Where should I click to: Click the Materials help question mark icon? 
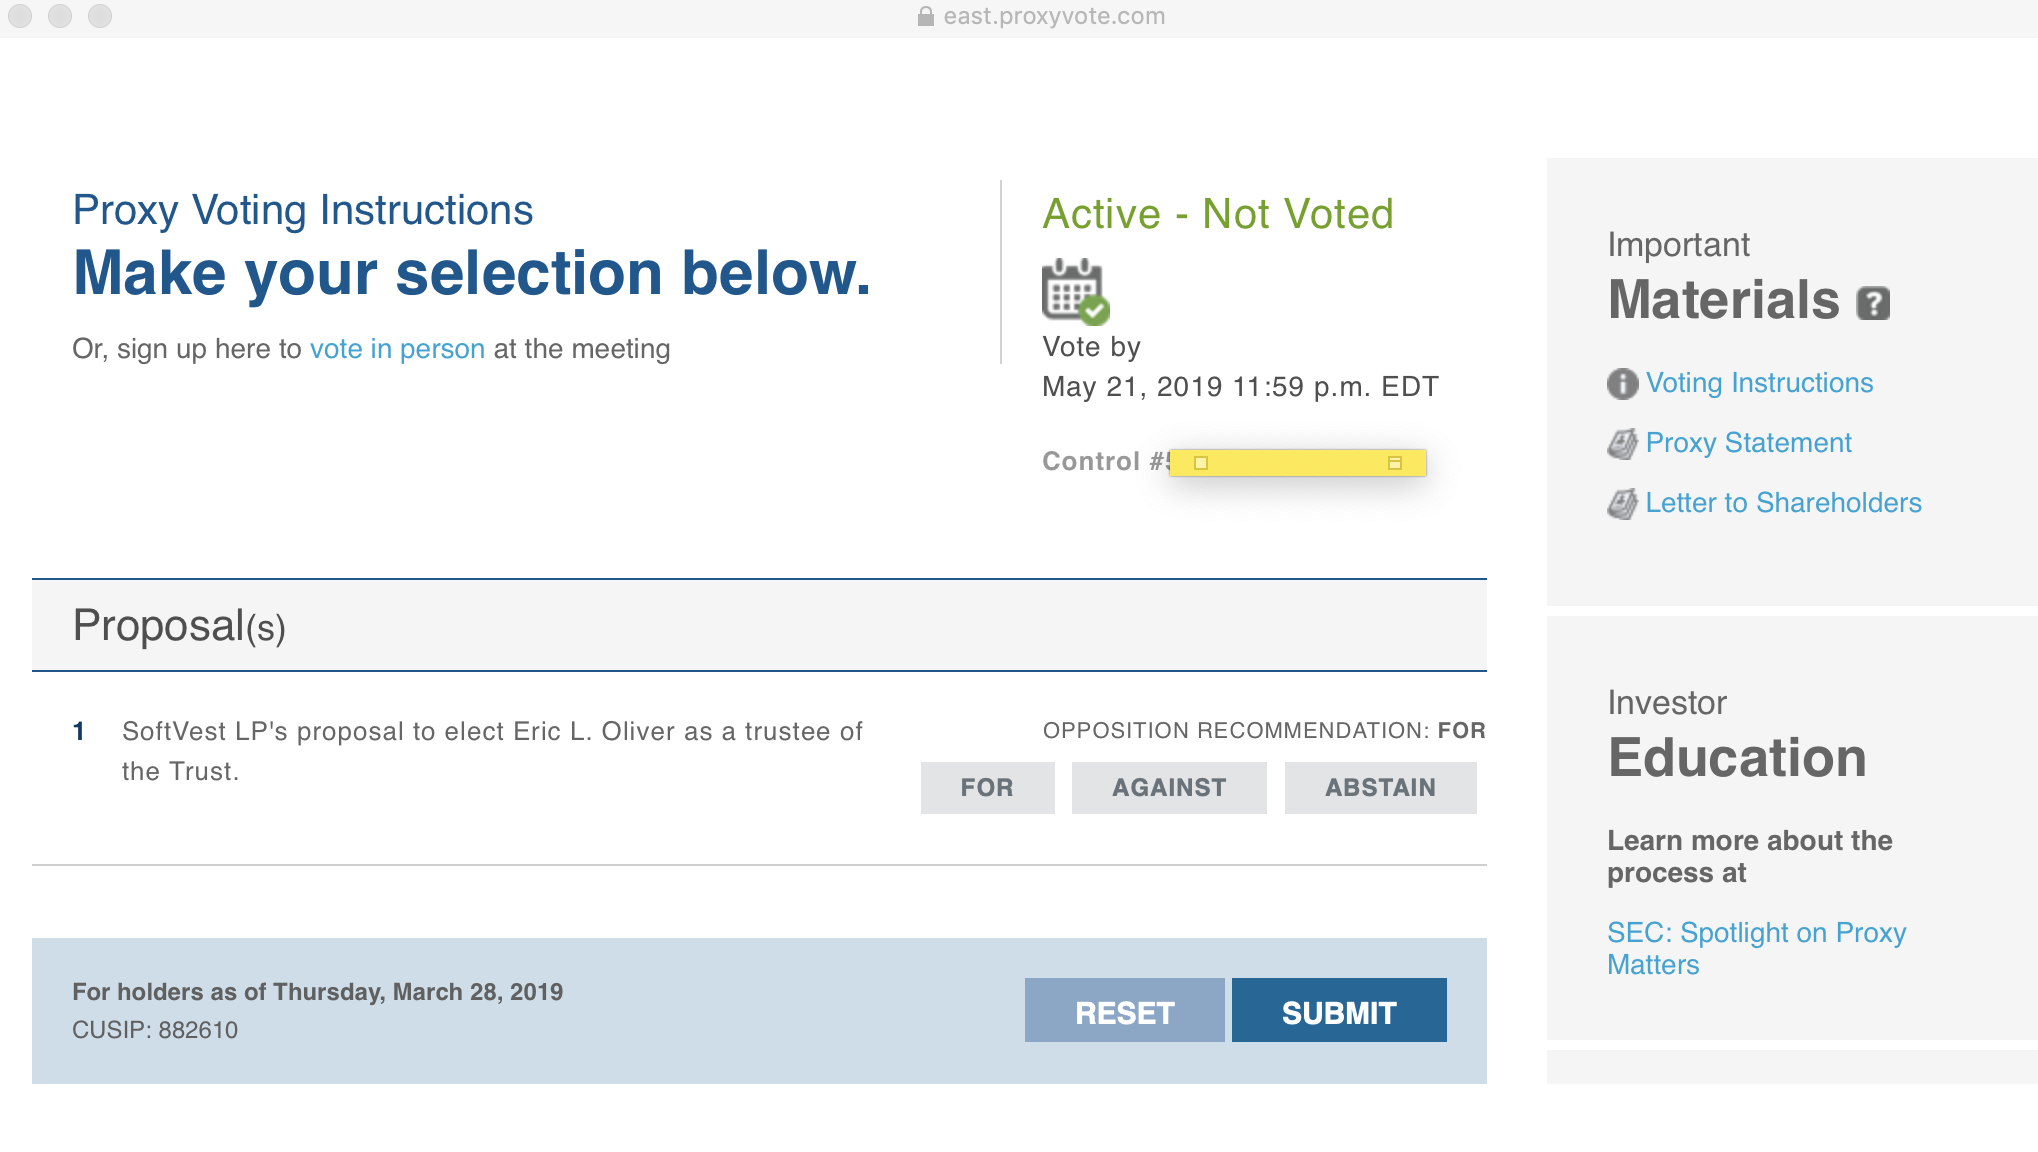[1873, 303]
